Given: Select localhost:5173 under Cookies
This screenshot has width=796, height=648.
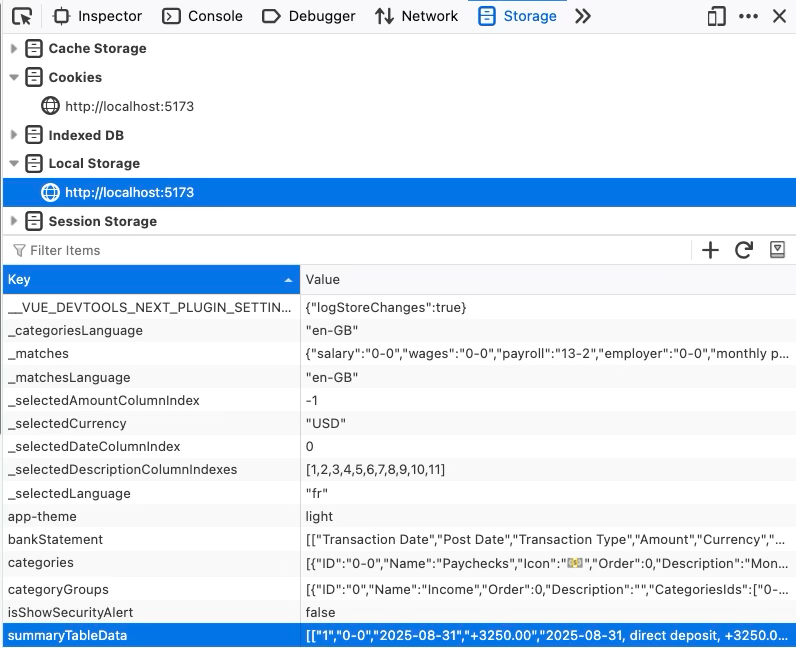Looking at the screenshot, I should [129, 106].
